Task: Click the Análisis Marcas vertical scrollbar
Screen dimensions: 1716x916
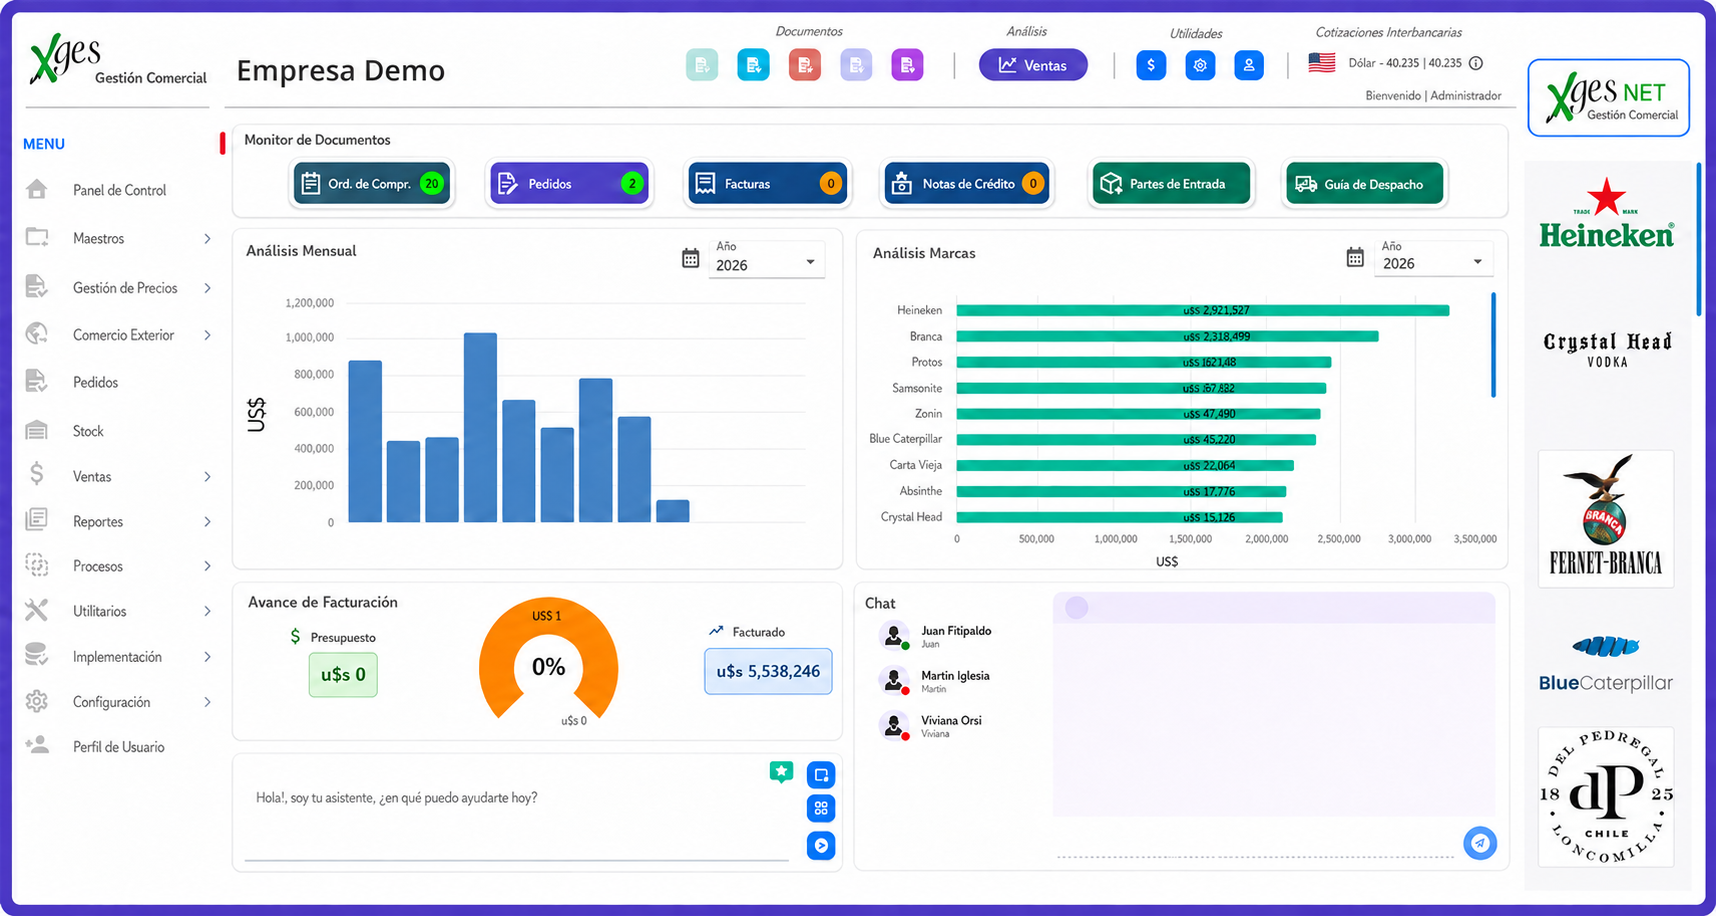Action: [1493, 345]
